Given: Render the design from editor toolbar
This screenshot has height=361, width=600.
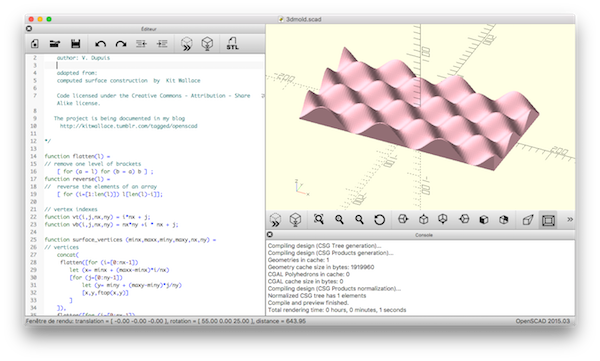Looking at the screenshot, I should pos(207,44).
